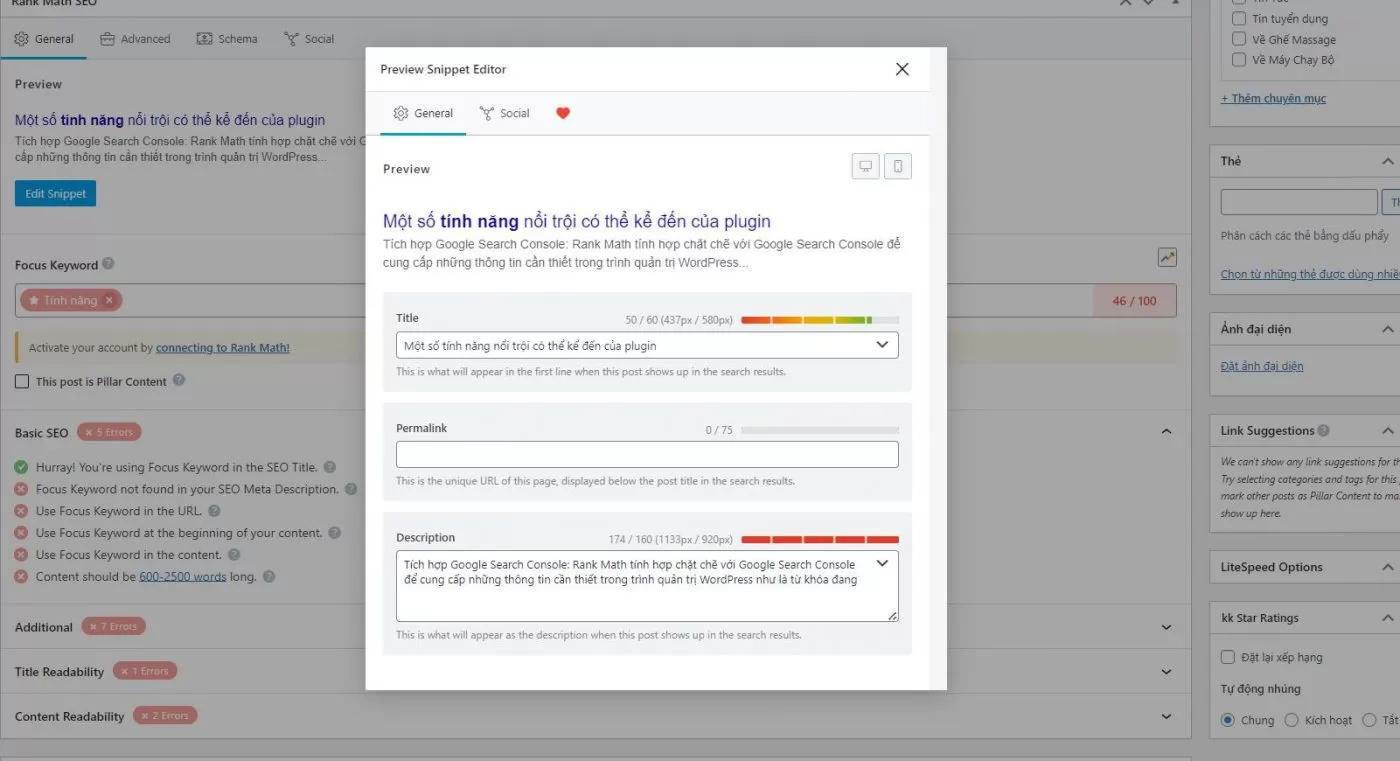Click help icon for Meta Description check
The height and width of the screenshot is (761, 1400).
coord(351,489)
